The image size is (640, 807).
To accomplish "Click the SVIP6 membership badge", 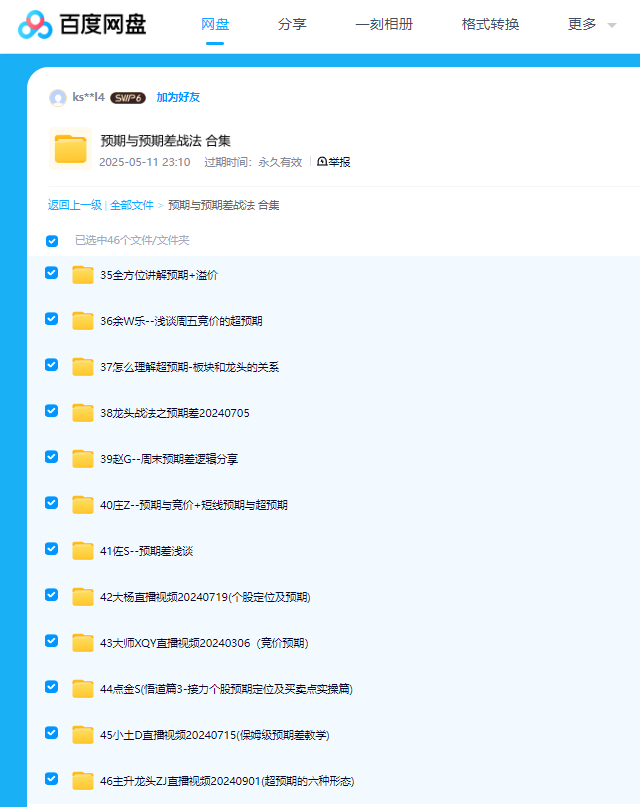I will [128, 98].
